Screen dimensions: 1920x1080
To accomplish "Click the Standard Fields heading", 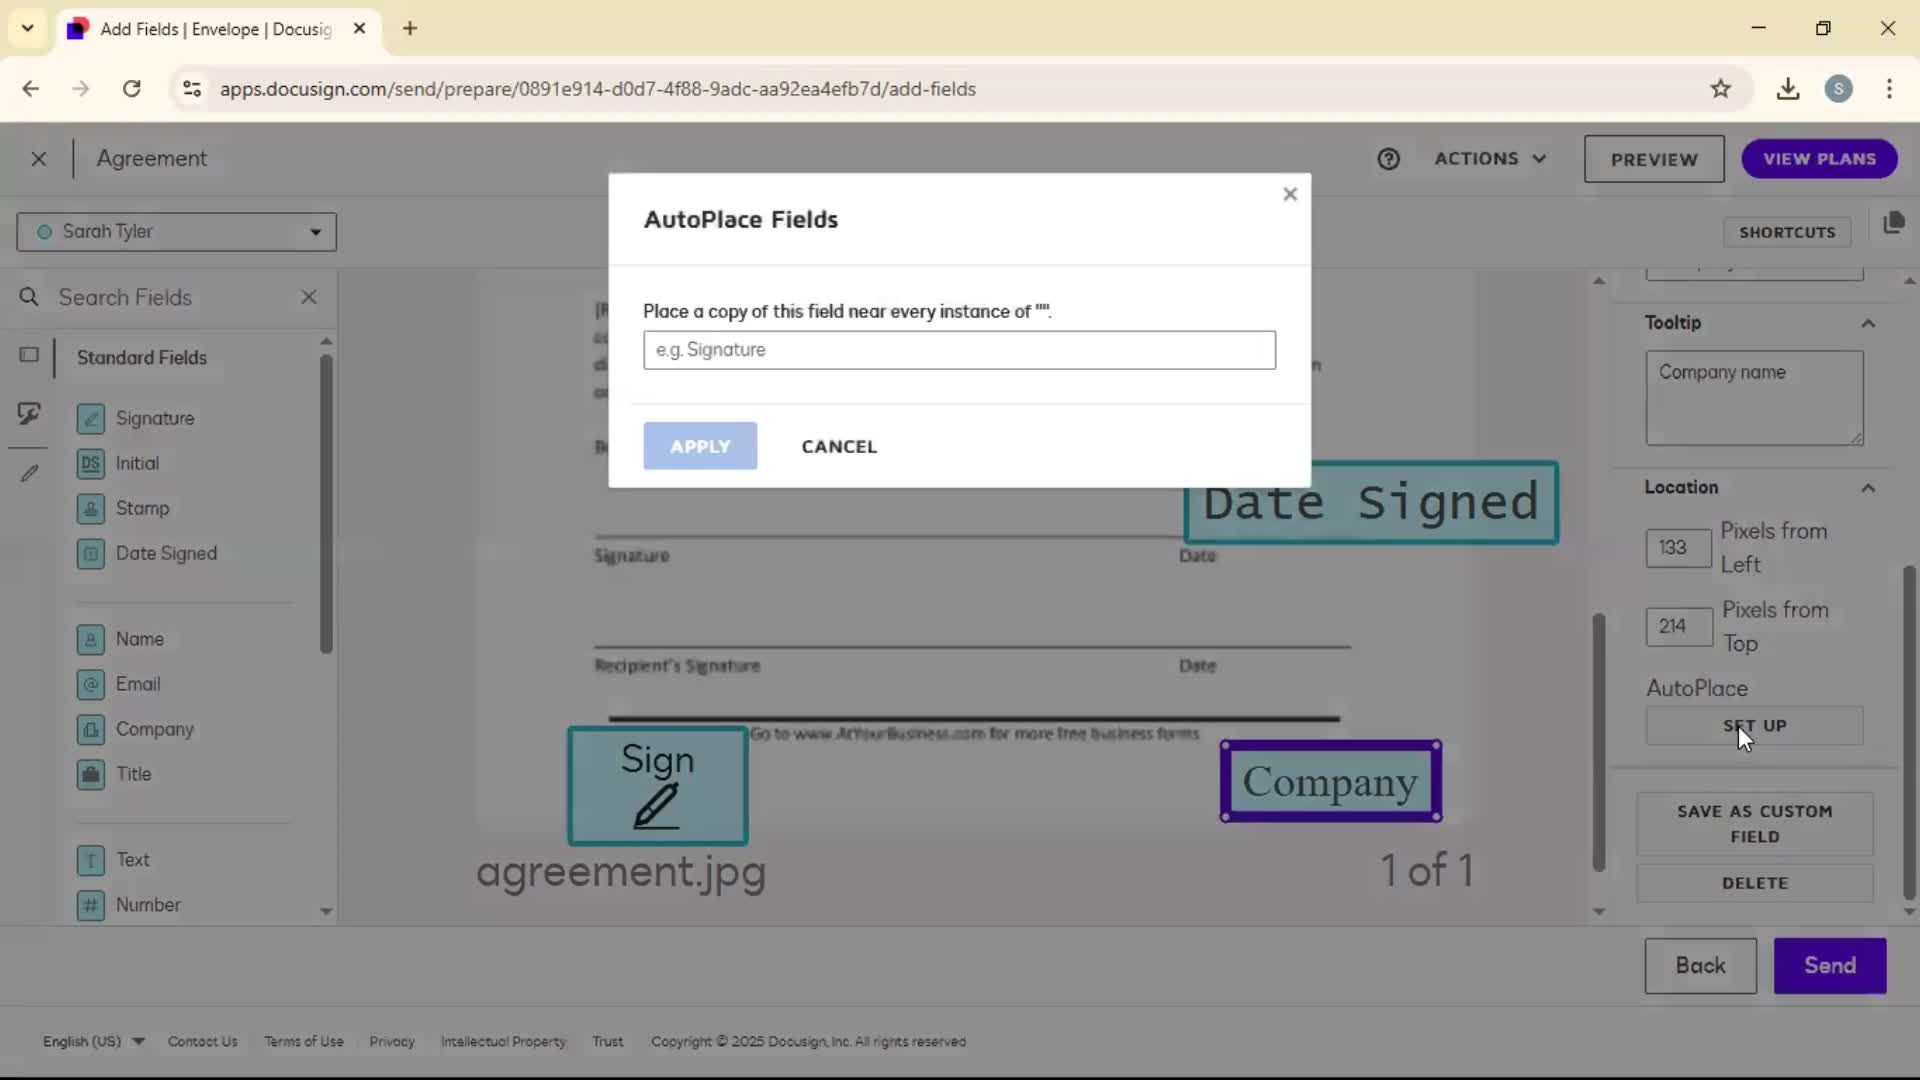I will pyautogui.click(x=142, y=358).
